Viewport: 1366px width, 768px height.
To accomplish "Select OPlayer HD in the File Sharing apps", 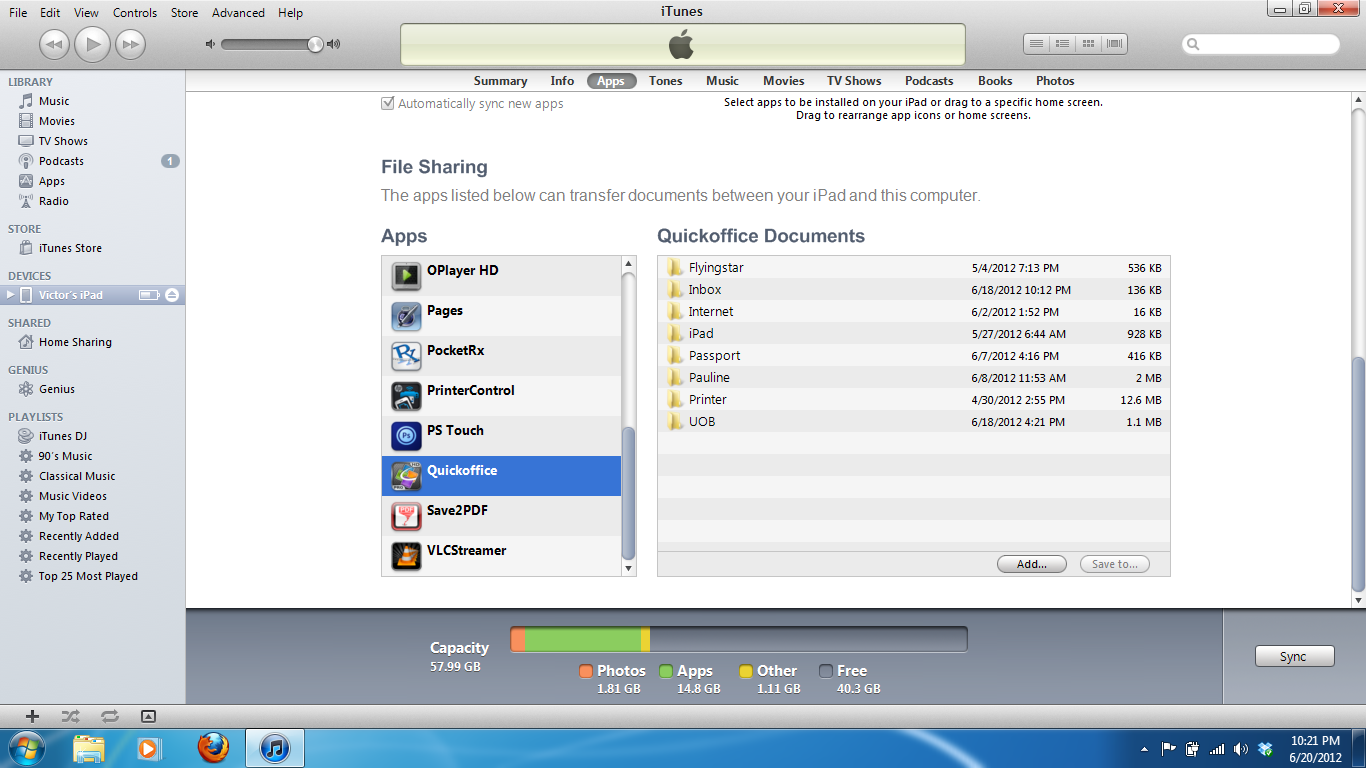I will 501,275.
